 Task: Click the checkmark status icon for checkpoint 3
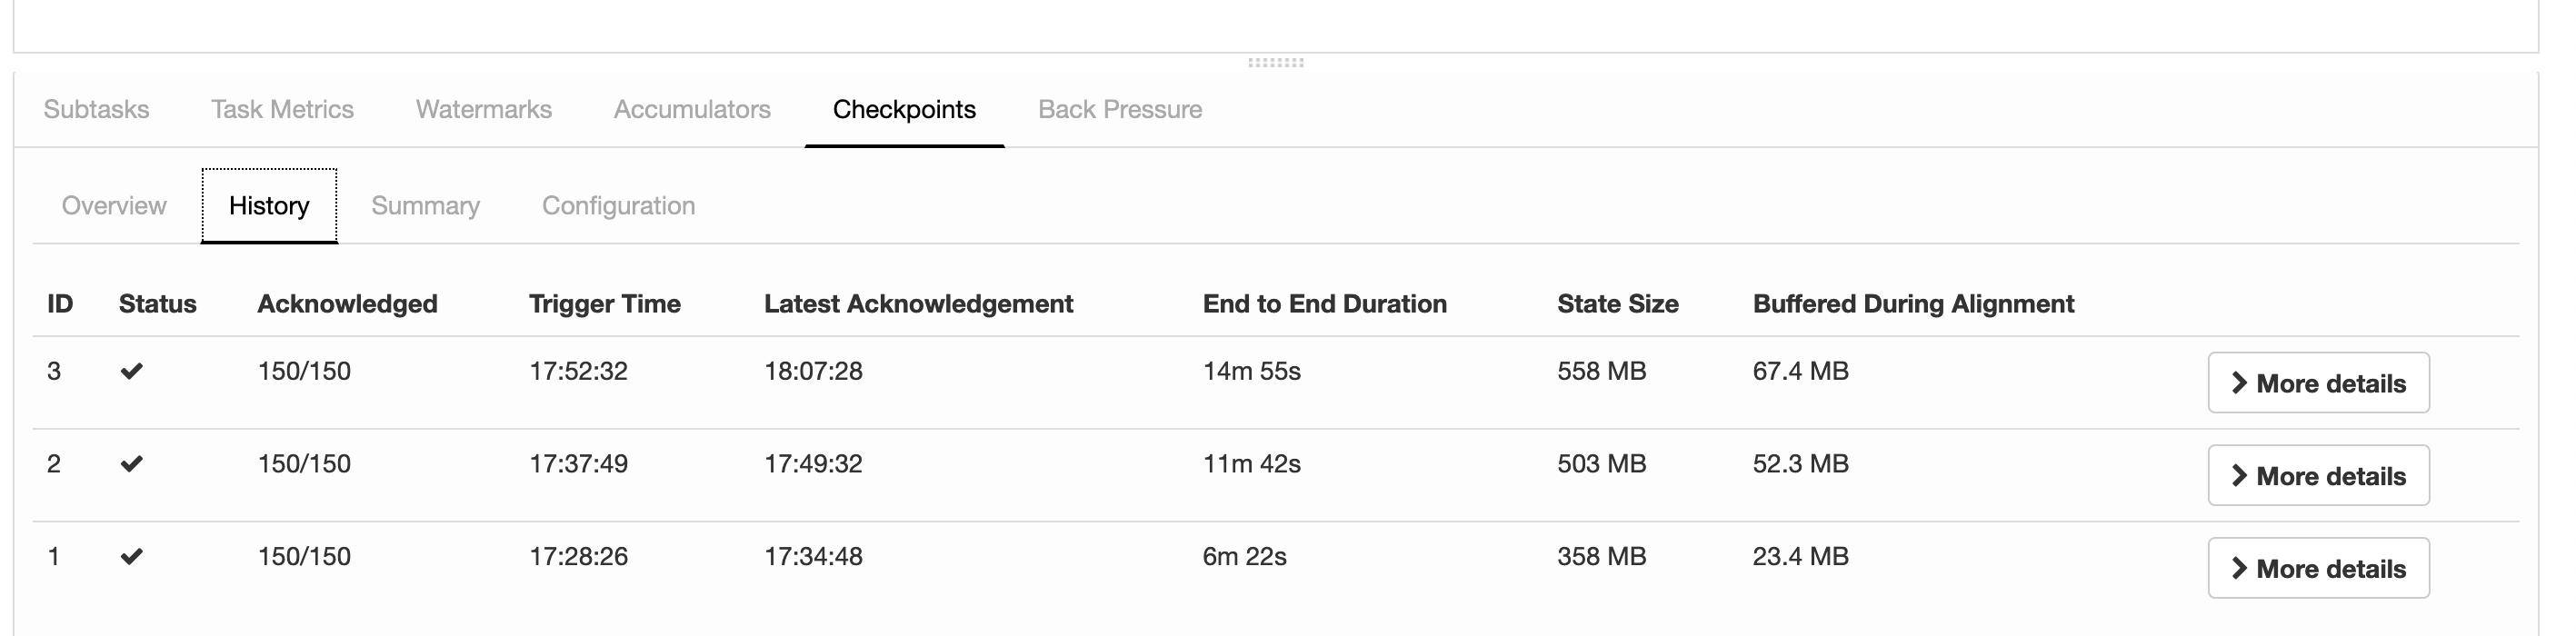(x=131, y=371)
